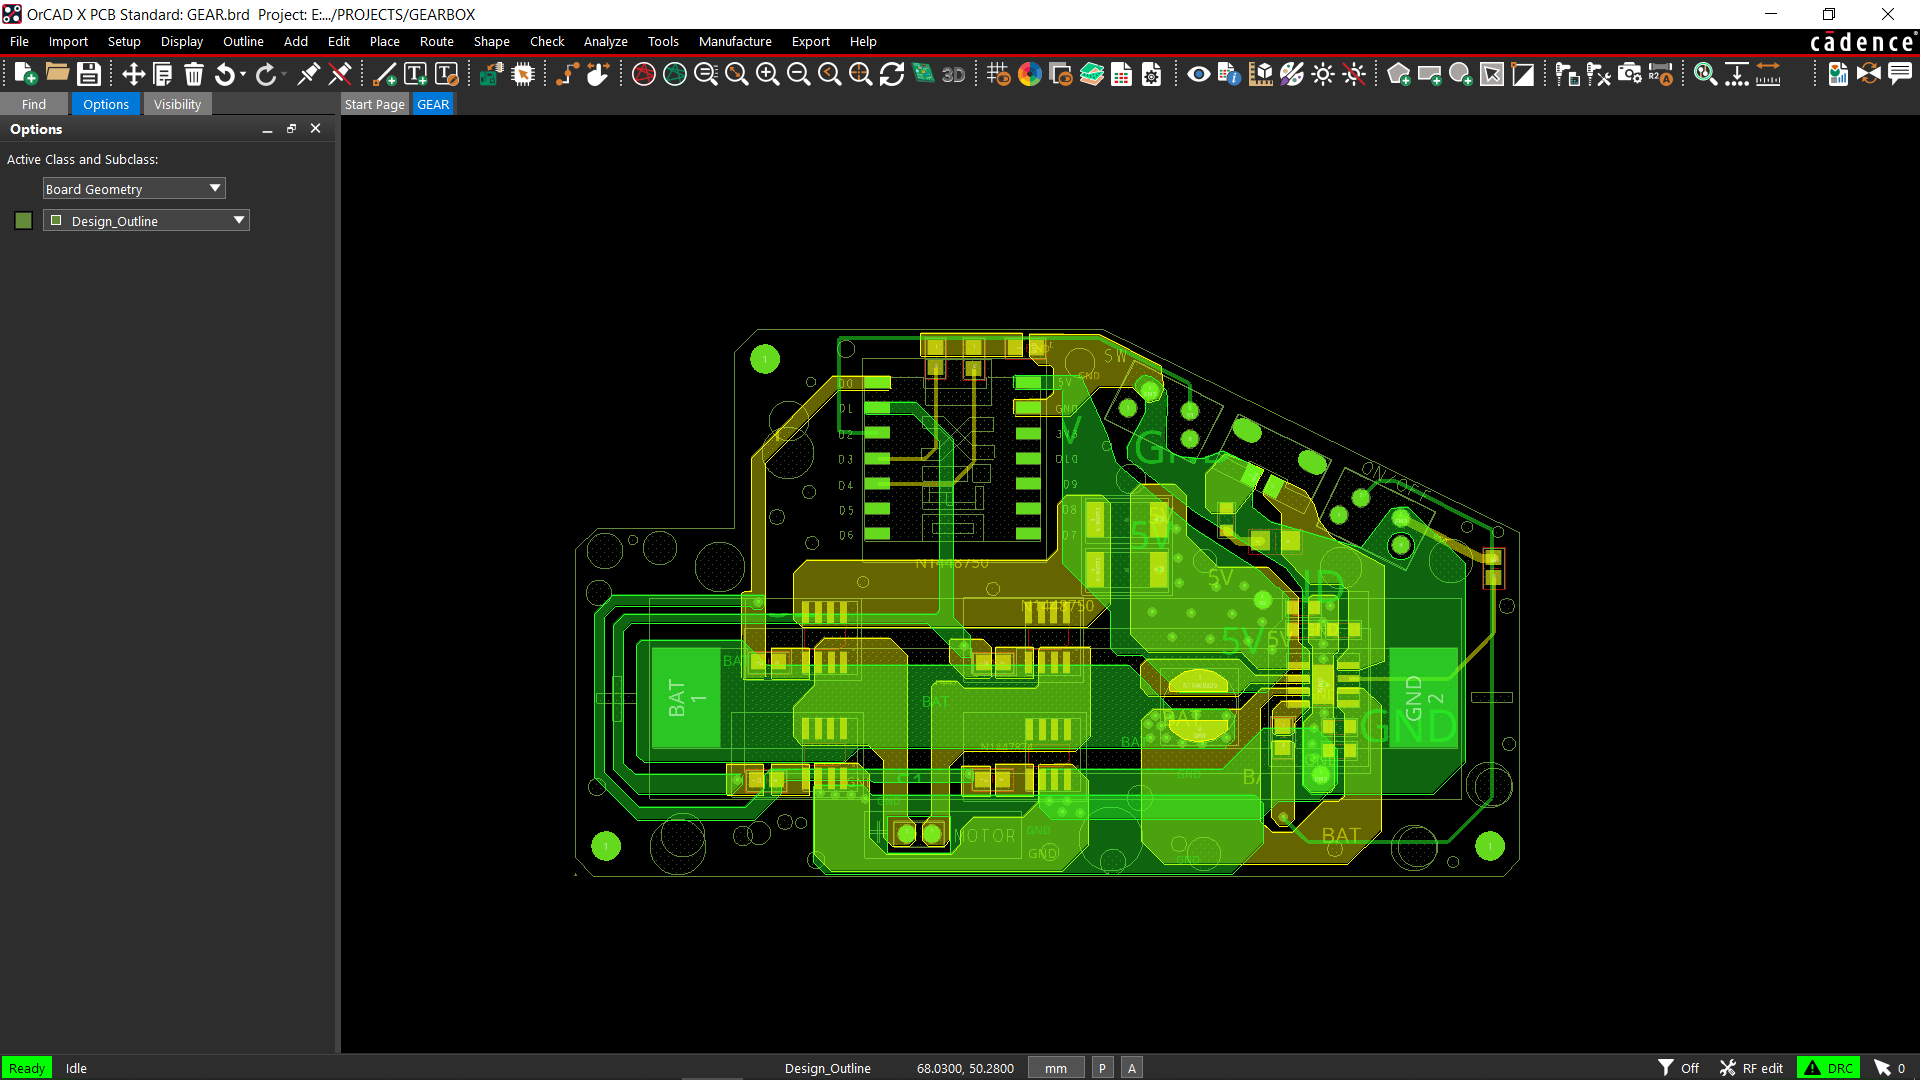Switch to the Visibility panel tab
The image size is (1920, 1080).
coord(177,104)
